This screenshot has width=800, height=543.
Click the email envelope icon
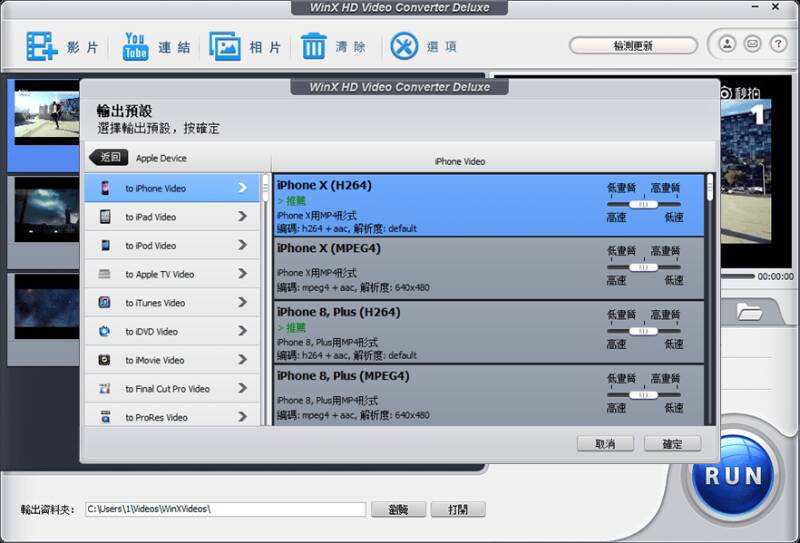(753, 44)
